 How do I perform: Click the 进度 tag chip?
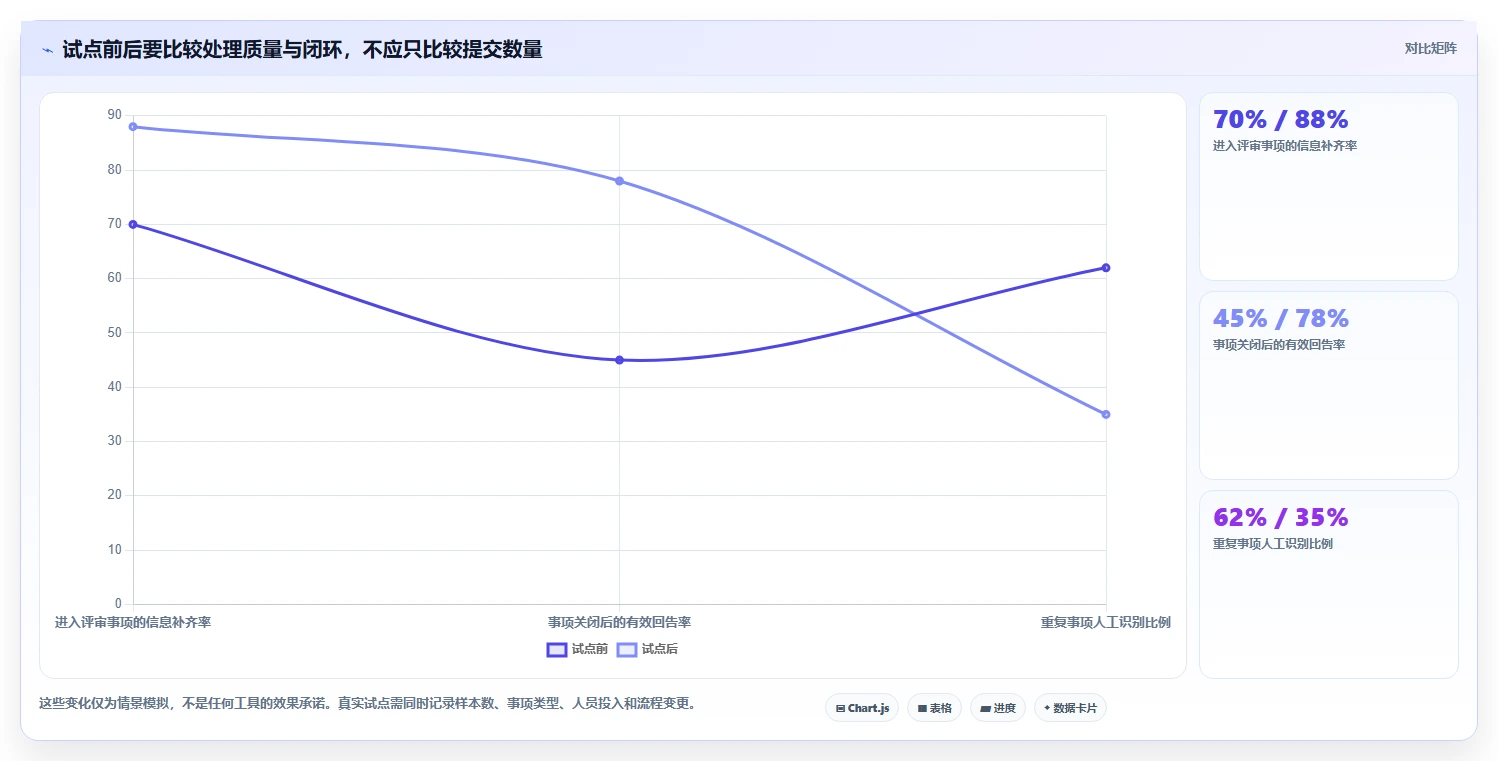(998, 708)
